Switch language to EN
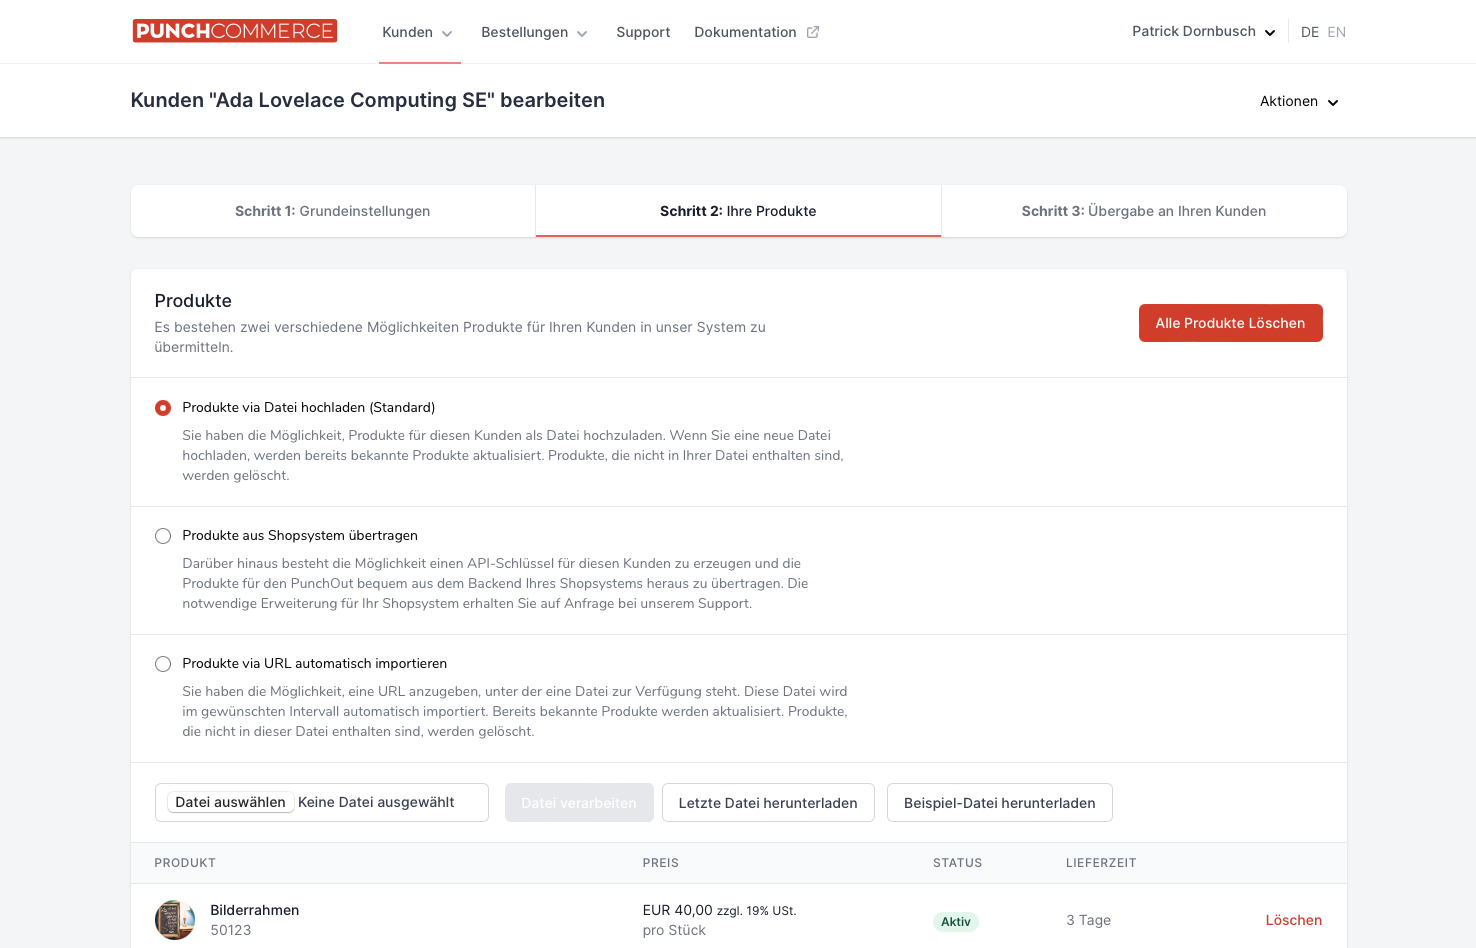The image size is (1476, 948). [1337, 32]
